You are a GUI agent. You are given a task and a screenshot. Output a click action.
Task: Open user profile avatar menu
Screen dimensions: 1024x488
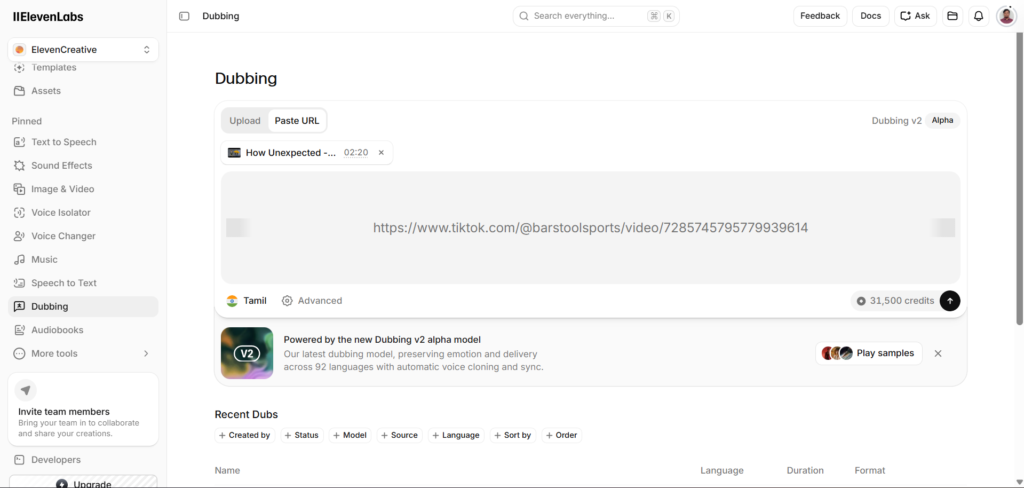pyautogui.click(x=1006, y=16)
